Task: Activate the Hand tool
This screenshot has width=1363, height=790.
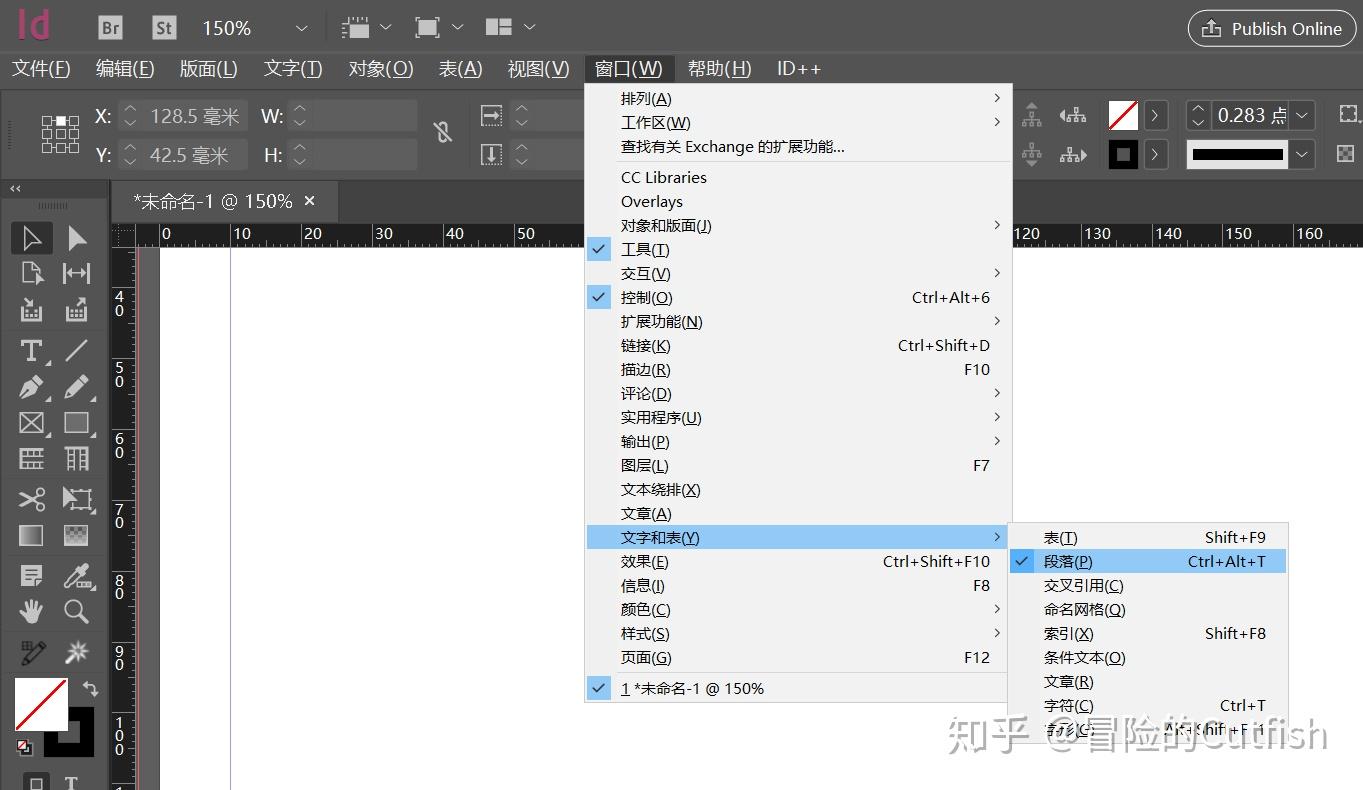Action: coord(31,611)
